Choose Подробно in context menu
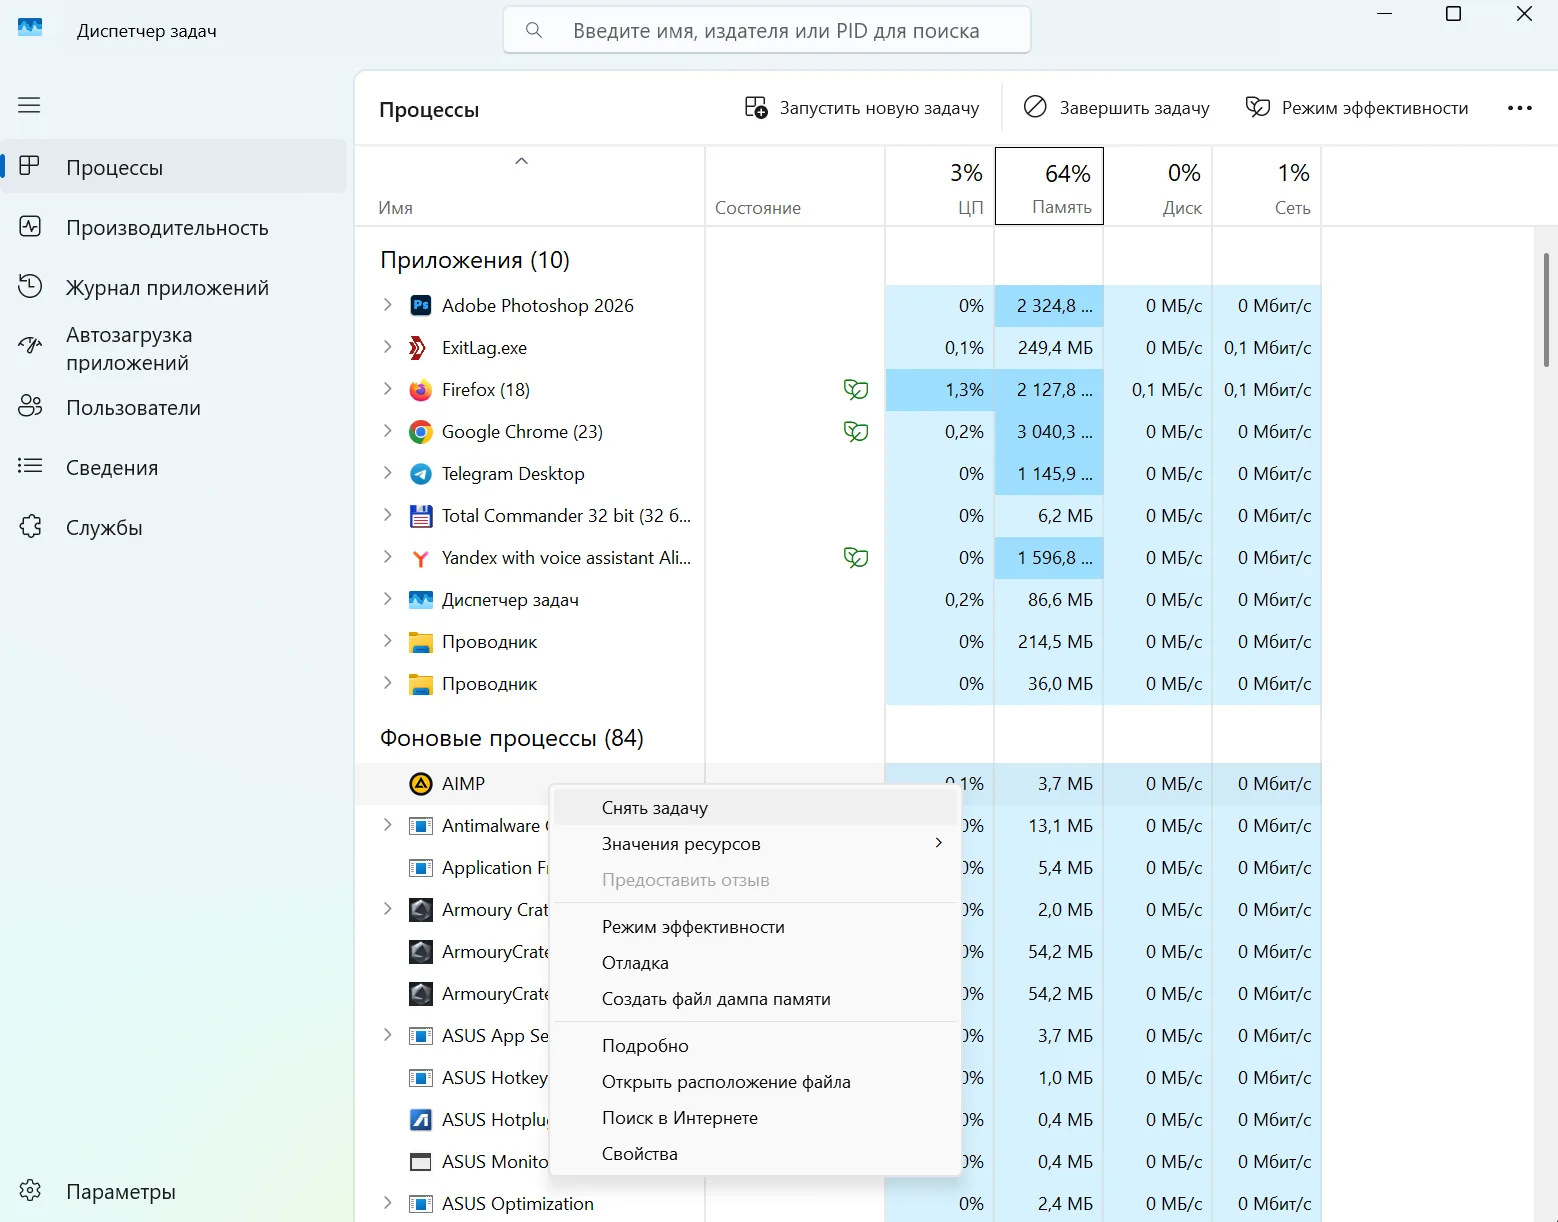 point(755,1046)
